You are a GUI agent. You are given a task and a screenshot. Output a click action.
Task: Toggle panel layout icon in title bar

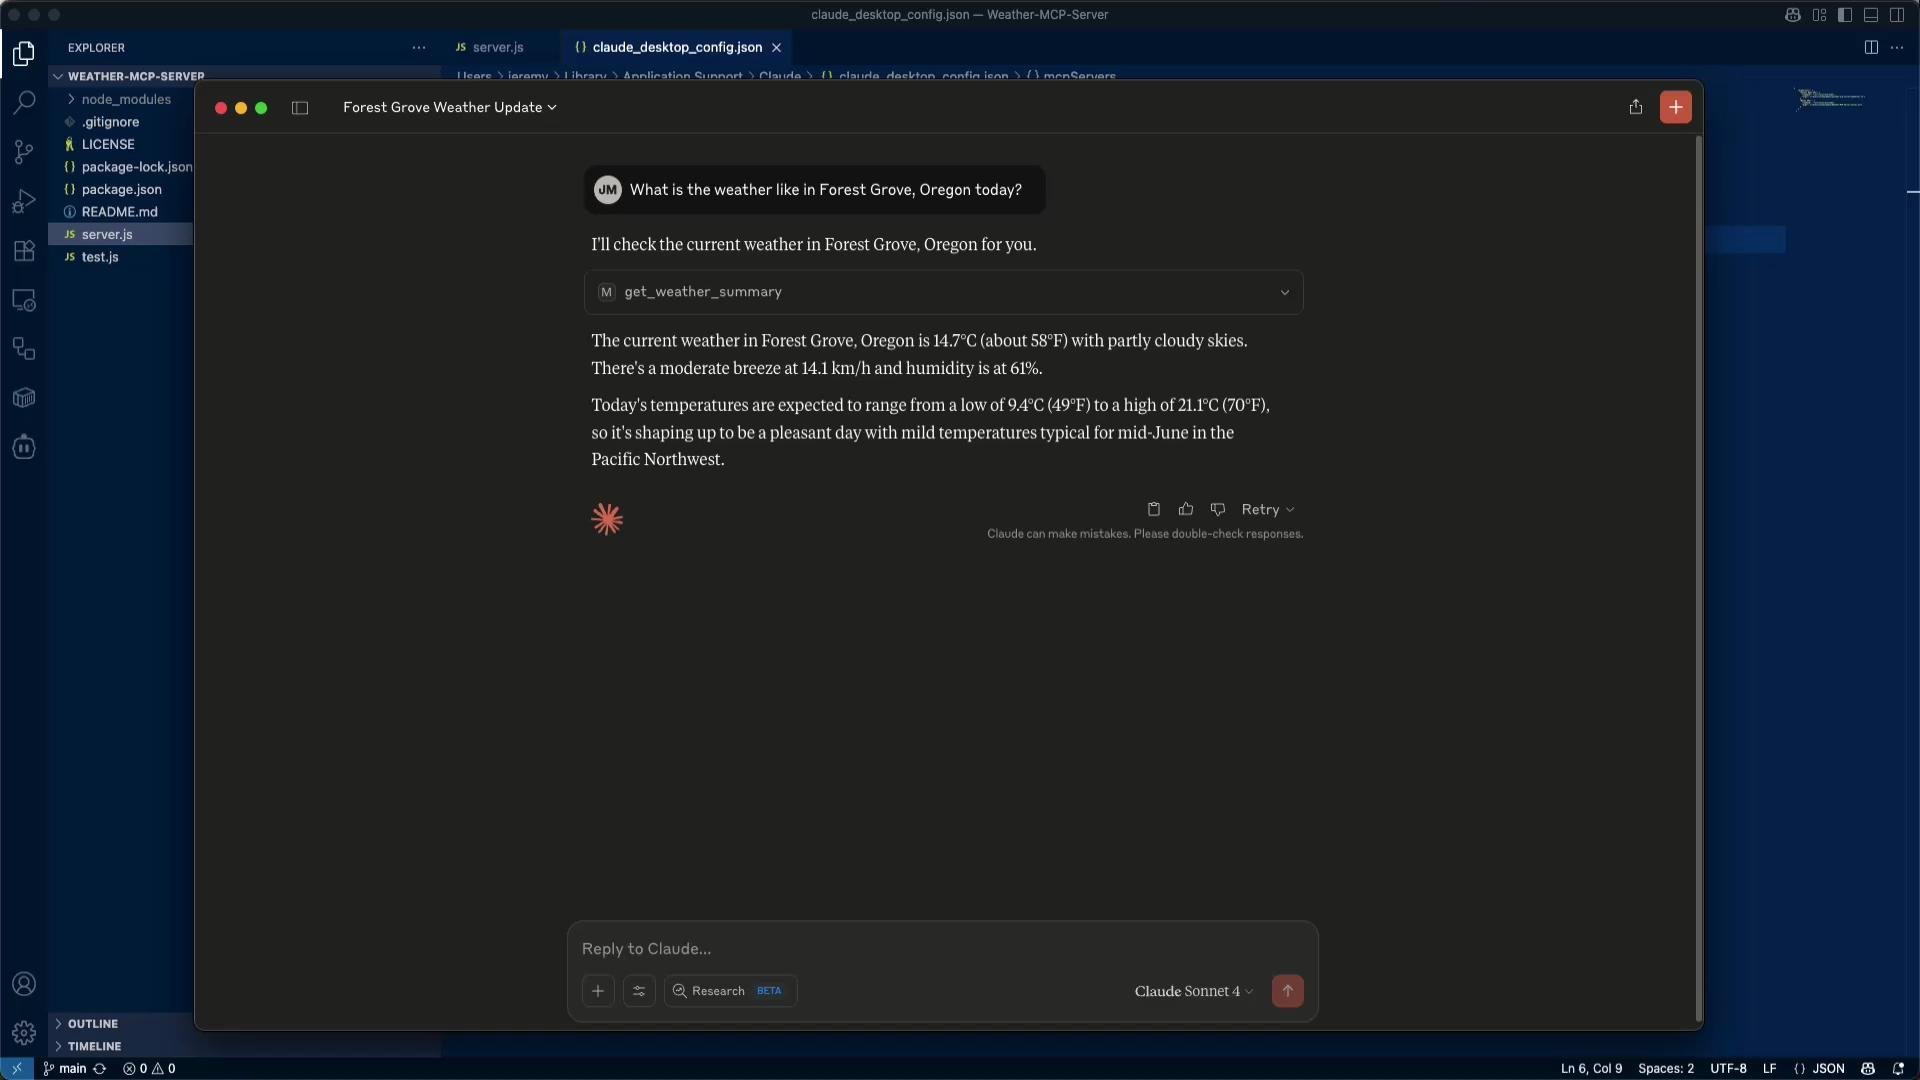pyautogui.click(x=1871, y=15)
